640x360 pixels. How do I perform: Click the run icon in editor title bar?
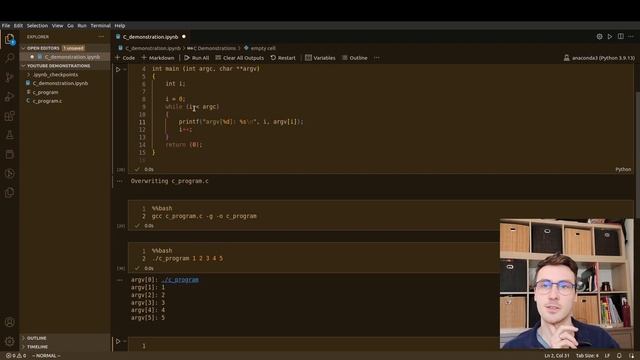610,37
